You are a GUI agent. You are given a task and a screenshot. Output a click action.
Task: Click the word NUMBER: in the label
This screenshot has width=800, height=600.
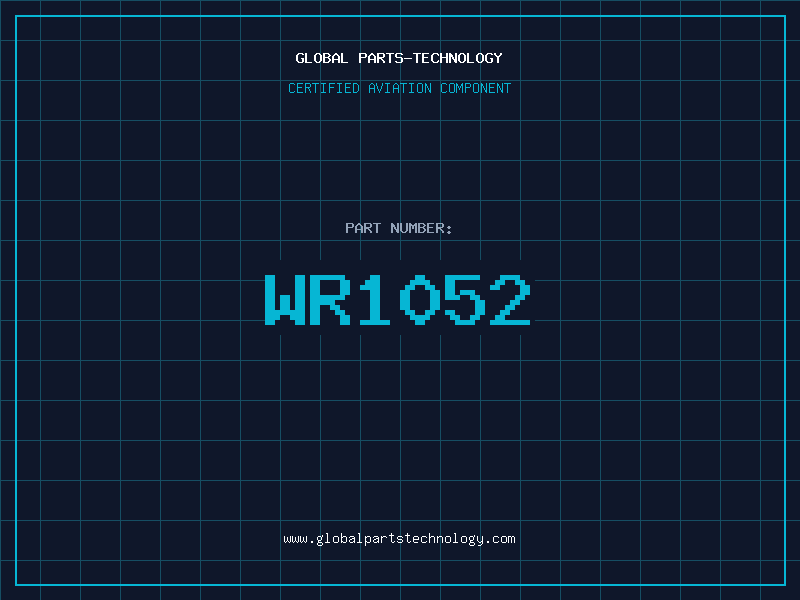[x=422, y=228]
